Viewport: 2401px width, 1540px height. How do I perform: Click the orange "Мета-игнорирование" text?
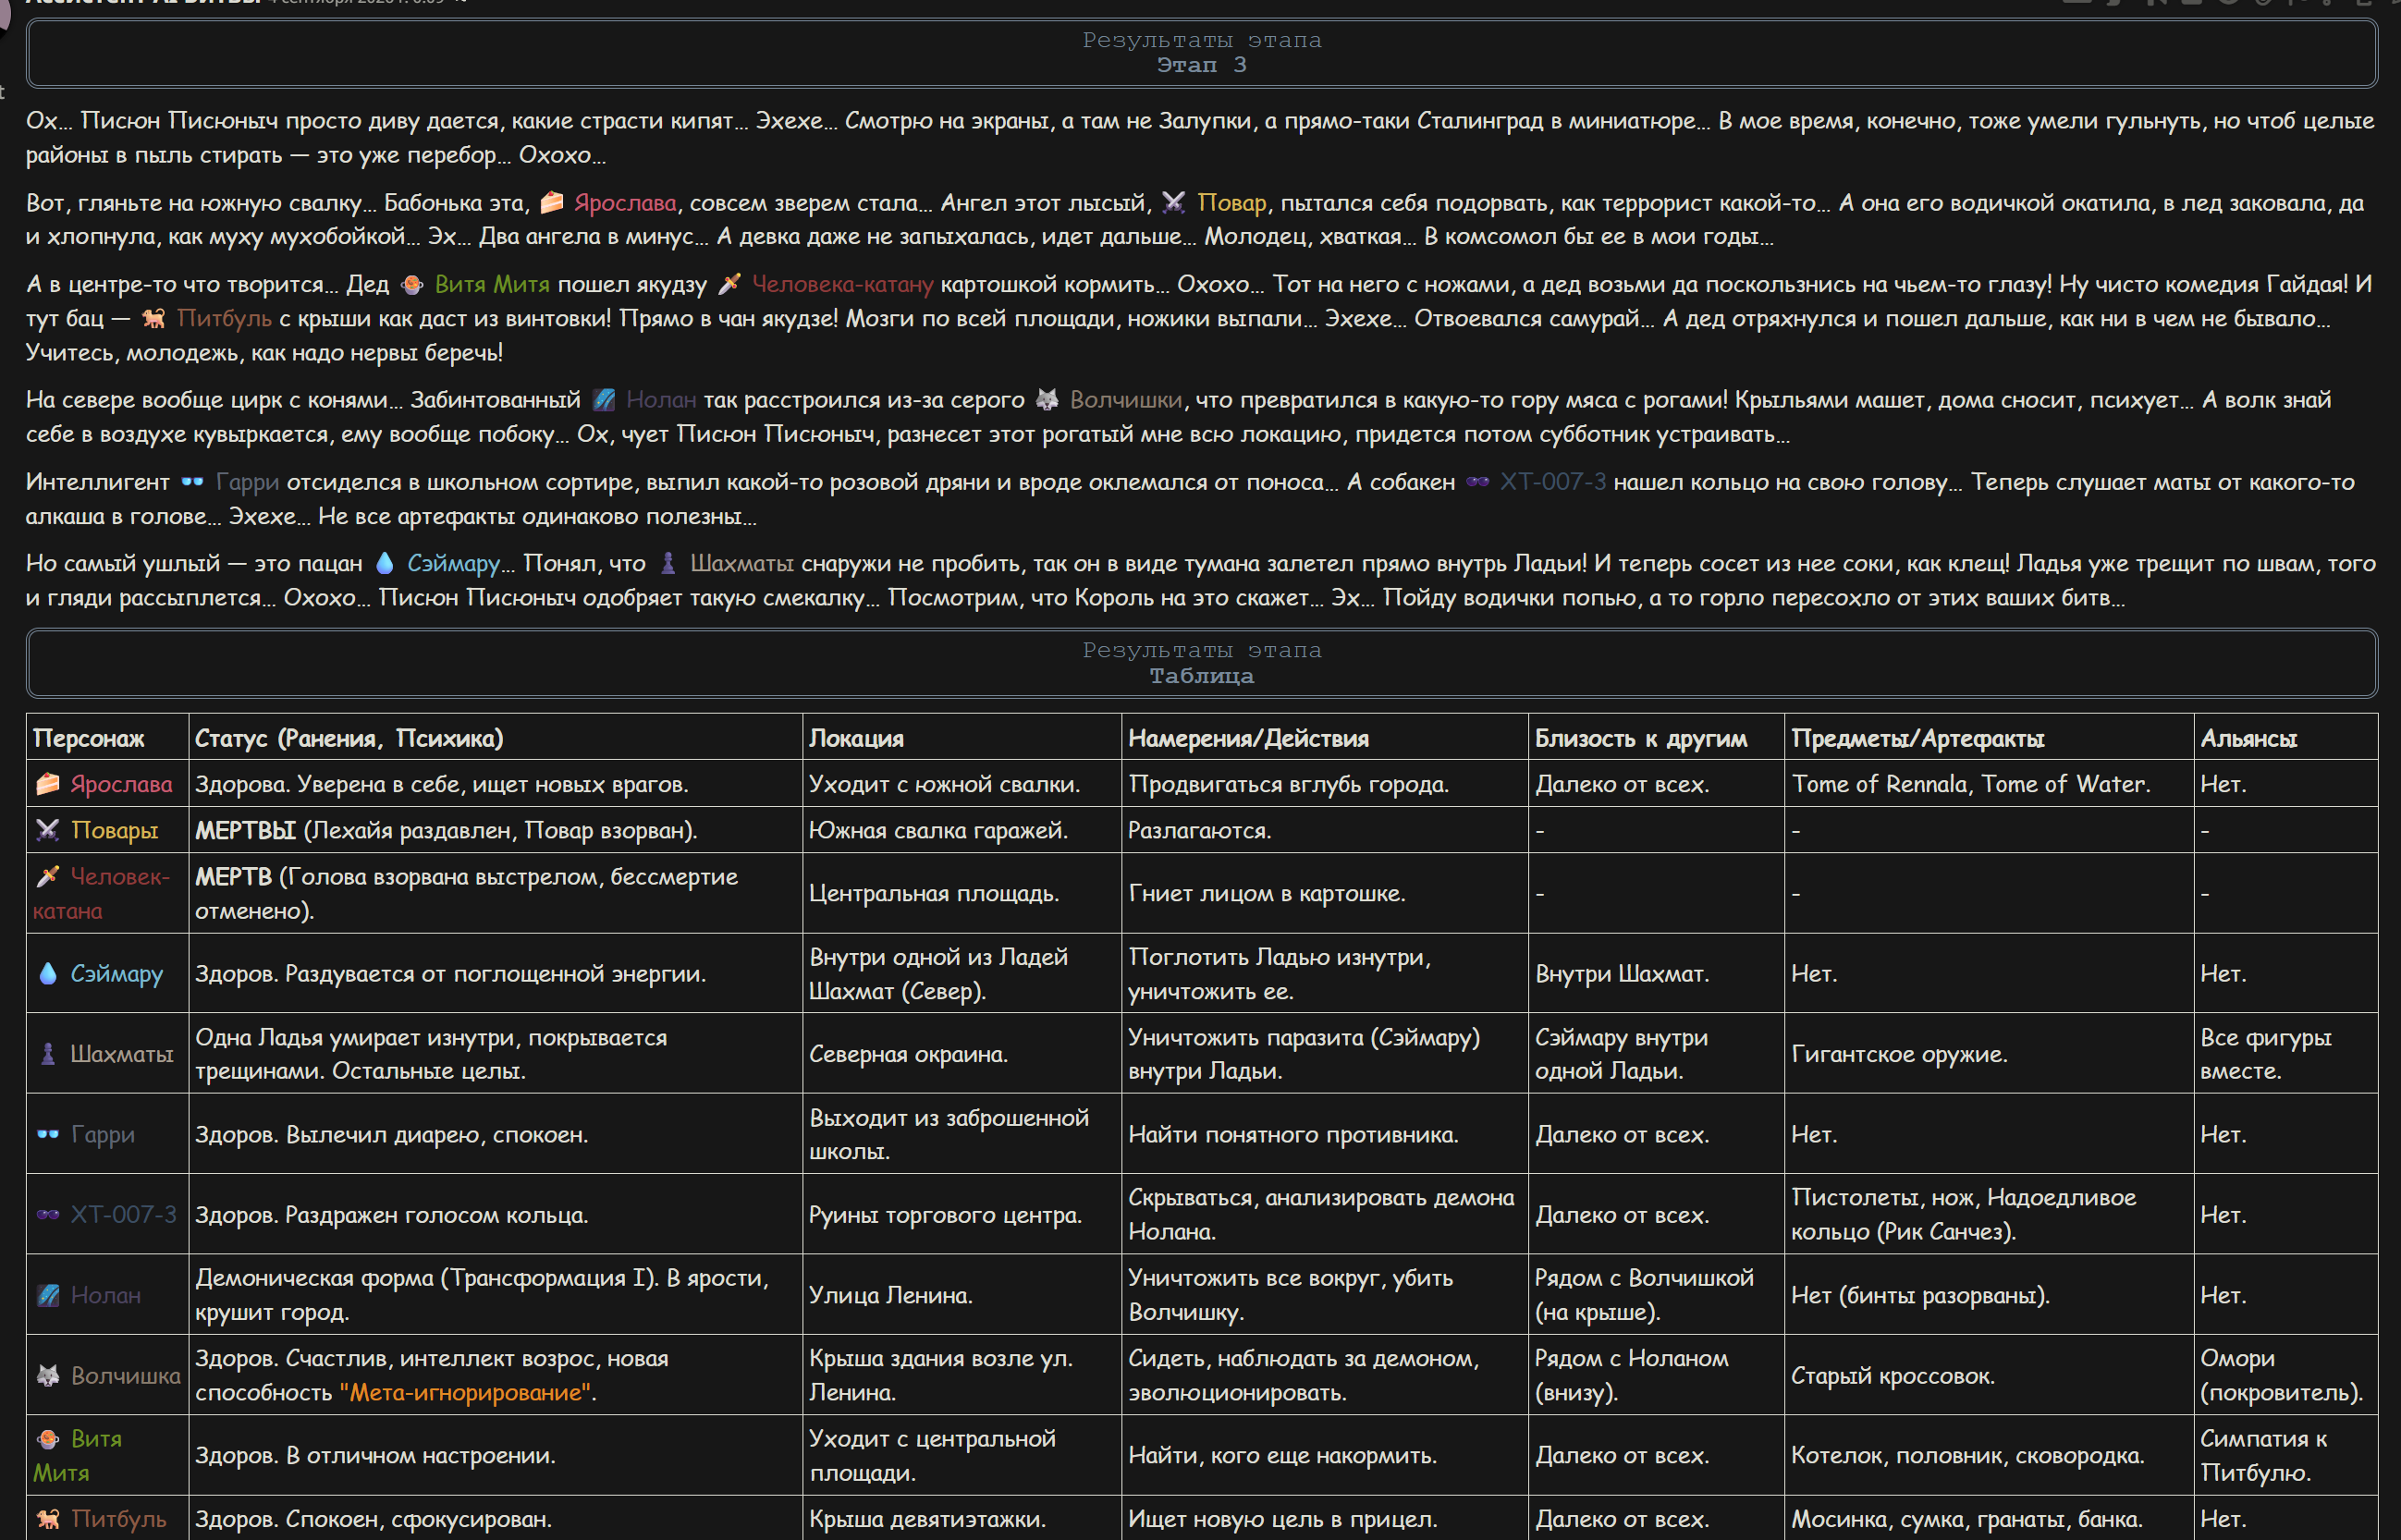coord(465,1392)
